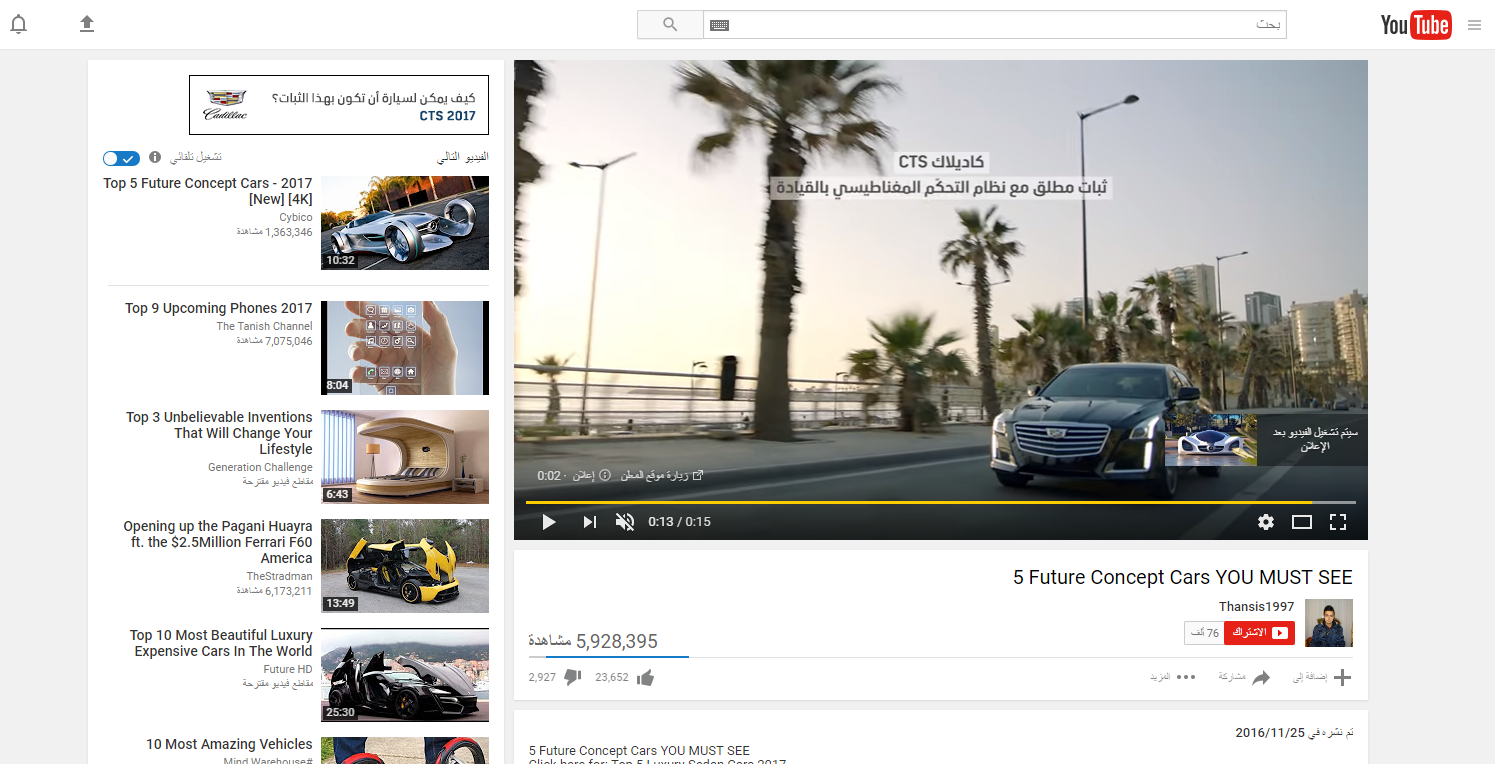
Task: Open Top 3 Unbelievable Inventions thumbnail
Action: tap(405, 457)
